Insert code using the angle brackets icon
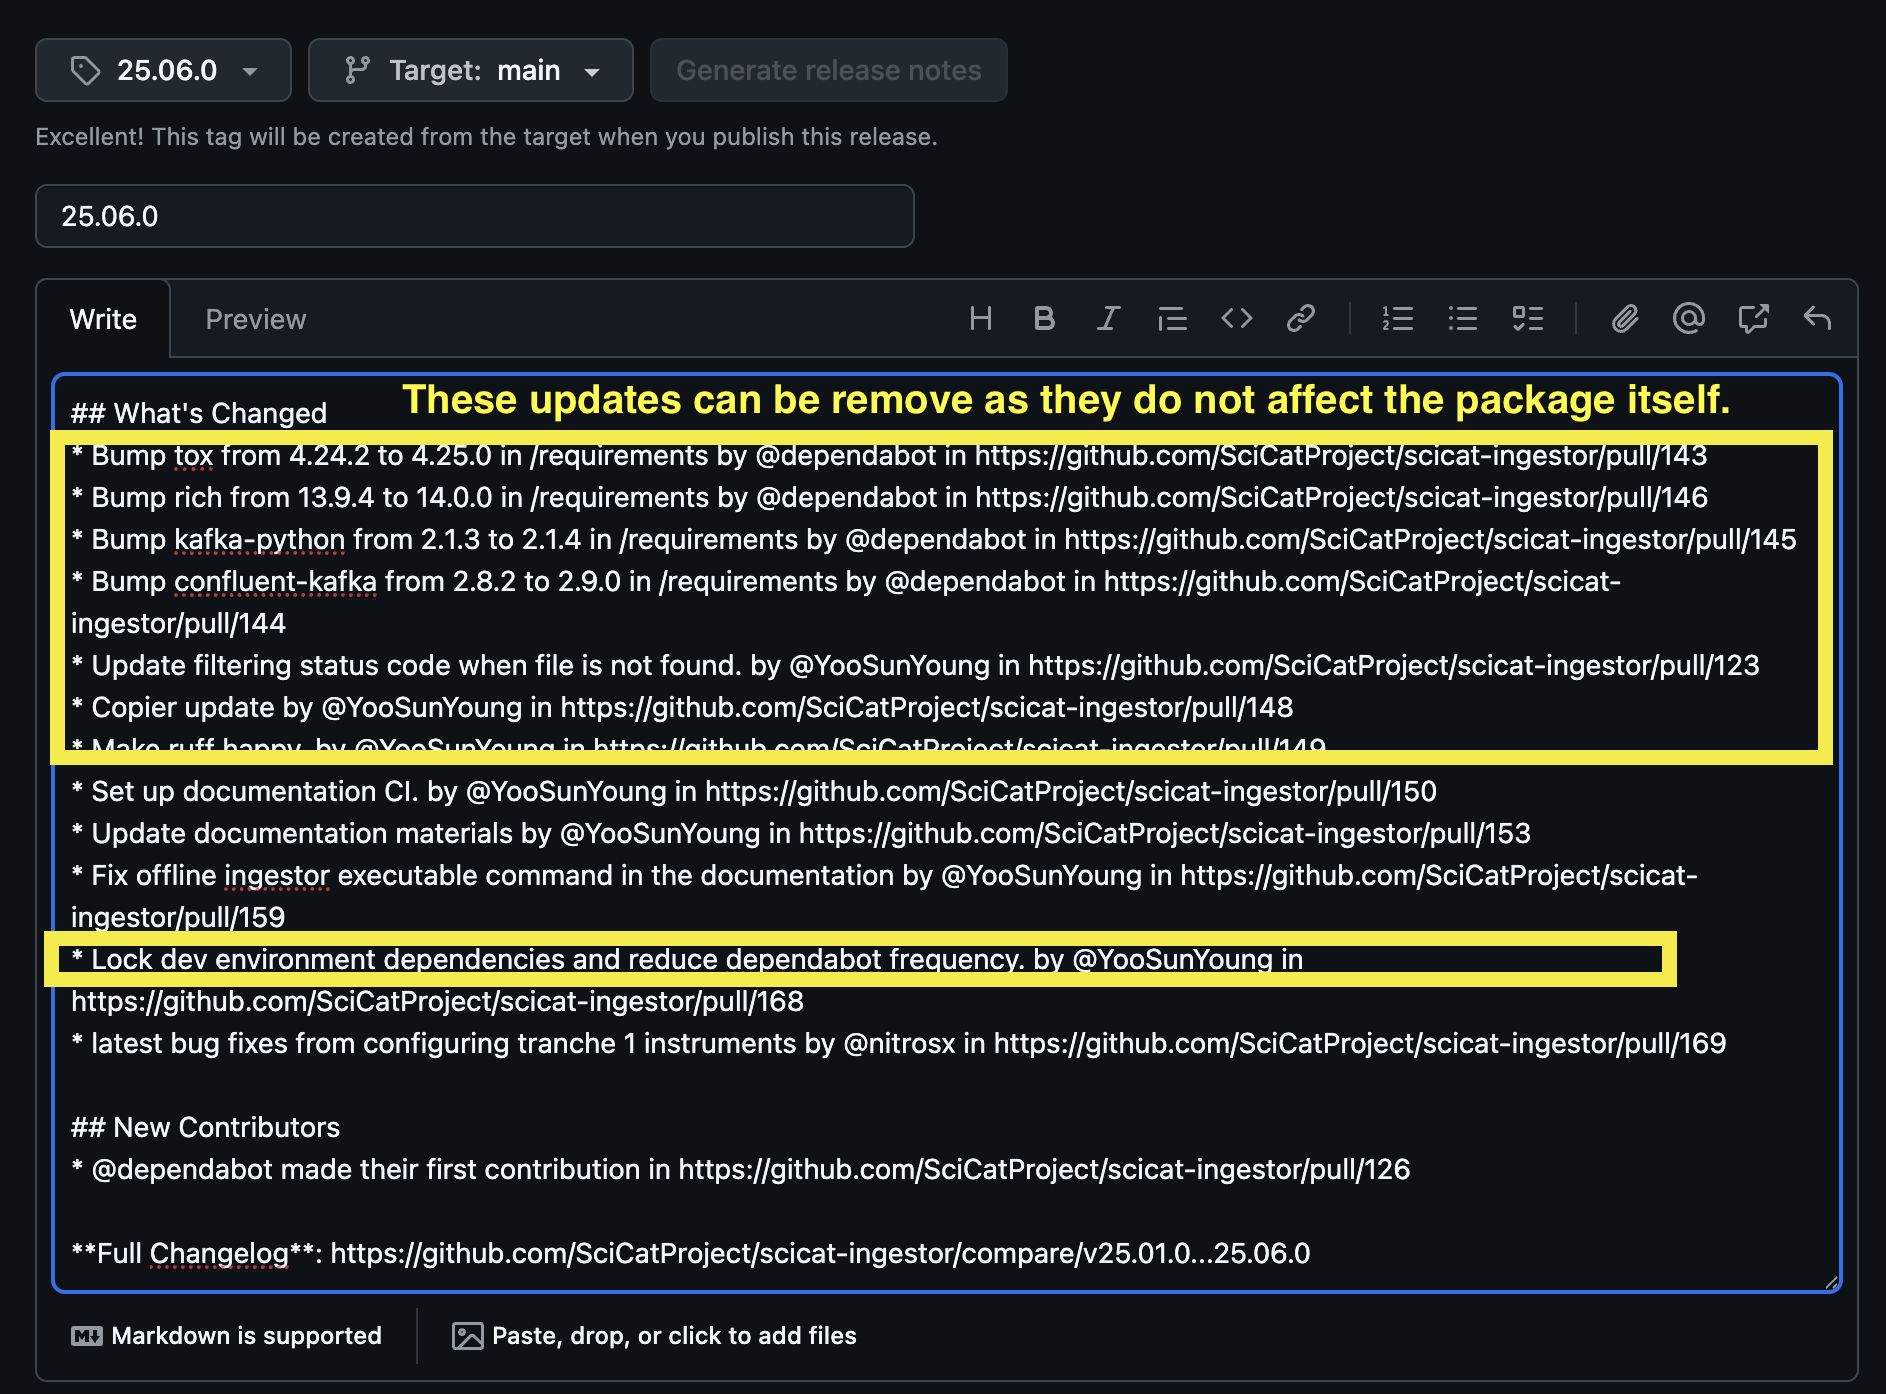1886x1394 pixels. [1237, 319]
